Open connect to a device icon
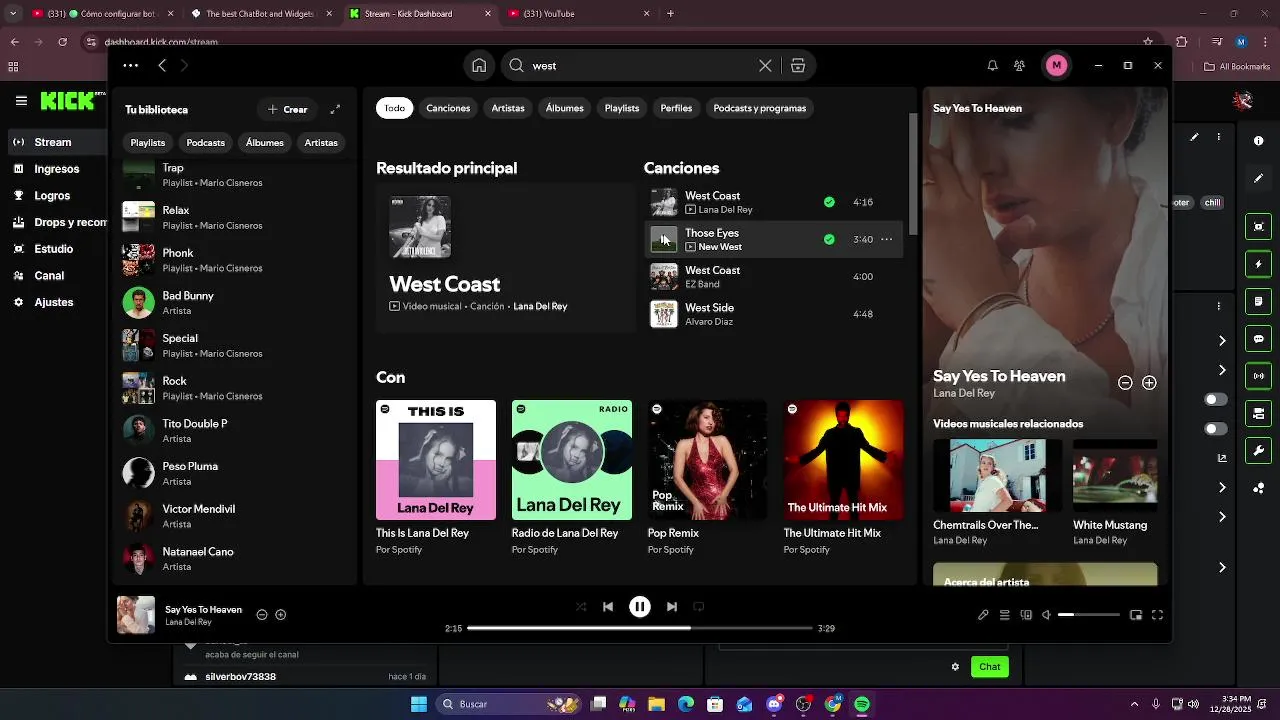The height and width of the screenshot is (720, 1280). [x=1026, y=616]
